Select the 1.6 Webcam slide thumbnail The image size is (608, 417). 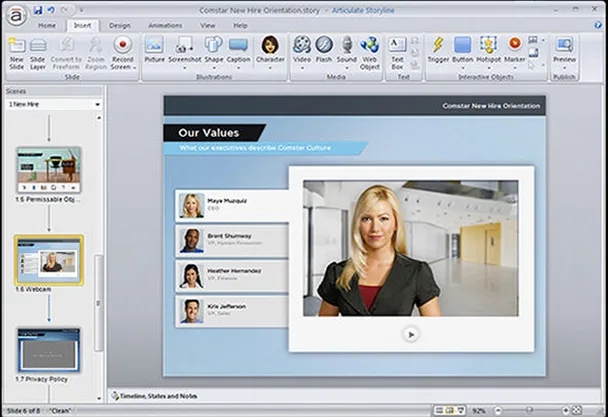point(49,260)
